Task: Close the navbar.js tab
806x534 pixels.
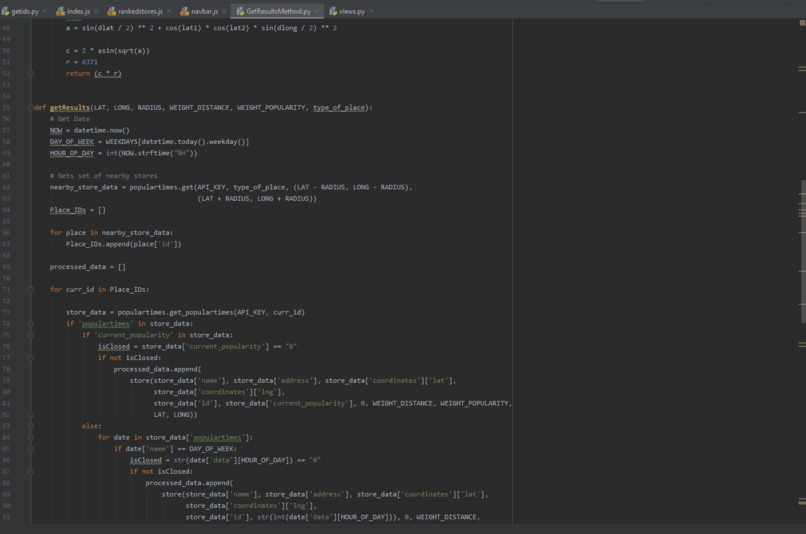Action: pos(224,11)
